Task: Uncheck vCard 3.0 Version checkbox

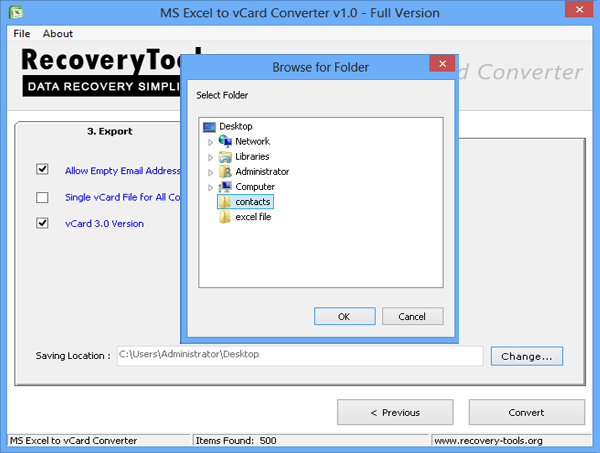Action: pyautogui.click(x=42, y=223)
